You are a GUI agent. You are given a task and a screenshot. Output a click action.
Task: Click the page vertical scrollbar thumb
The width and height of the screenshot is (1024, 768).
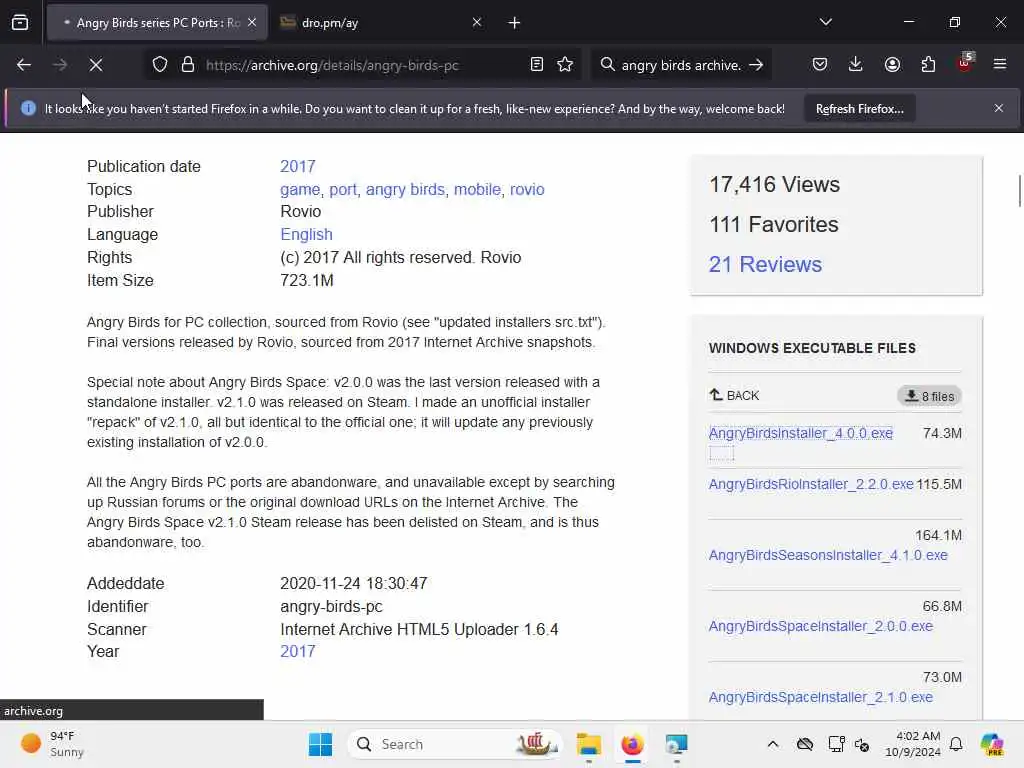point(1019,191)
